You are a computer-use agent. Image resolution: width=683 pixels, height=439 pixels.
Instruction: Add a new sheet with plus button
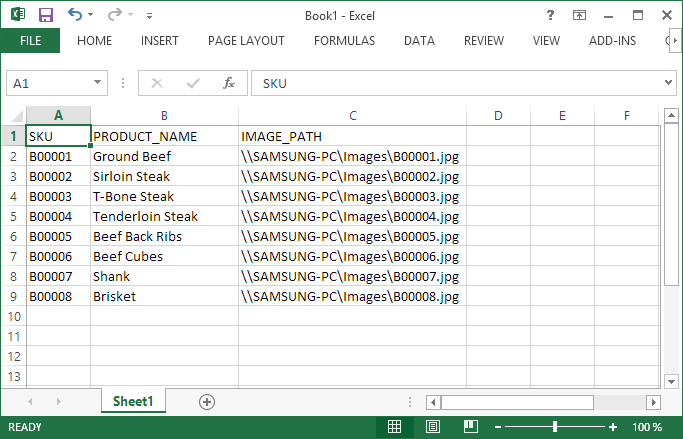click(x=207, y=401)
